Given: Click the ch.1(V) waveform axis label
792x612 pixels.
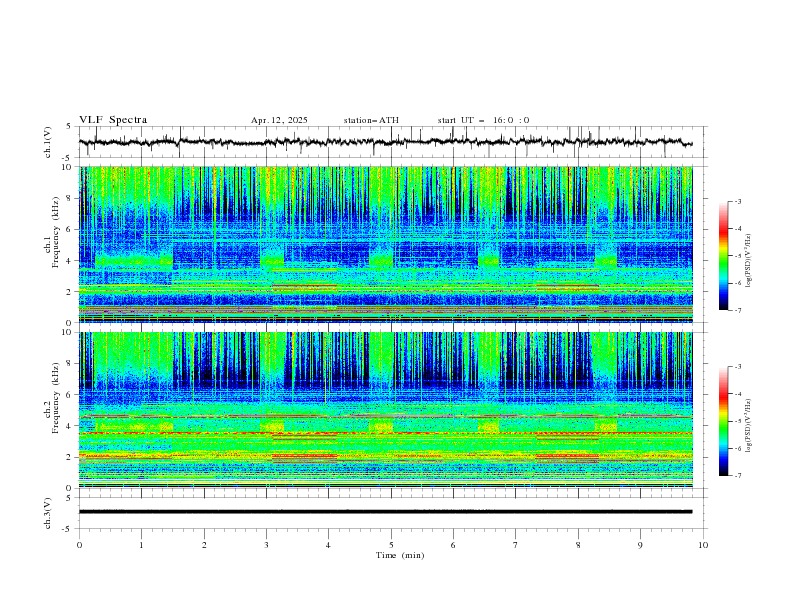Looking at the screenshot, I should tap(48, 142).
